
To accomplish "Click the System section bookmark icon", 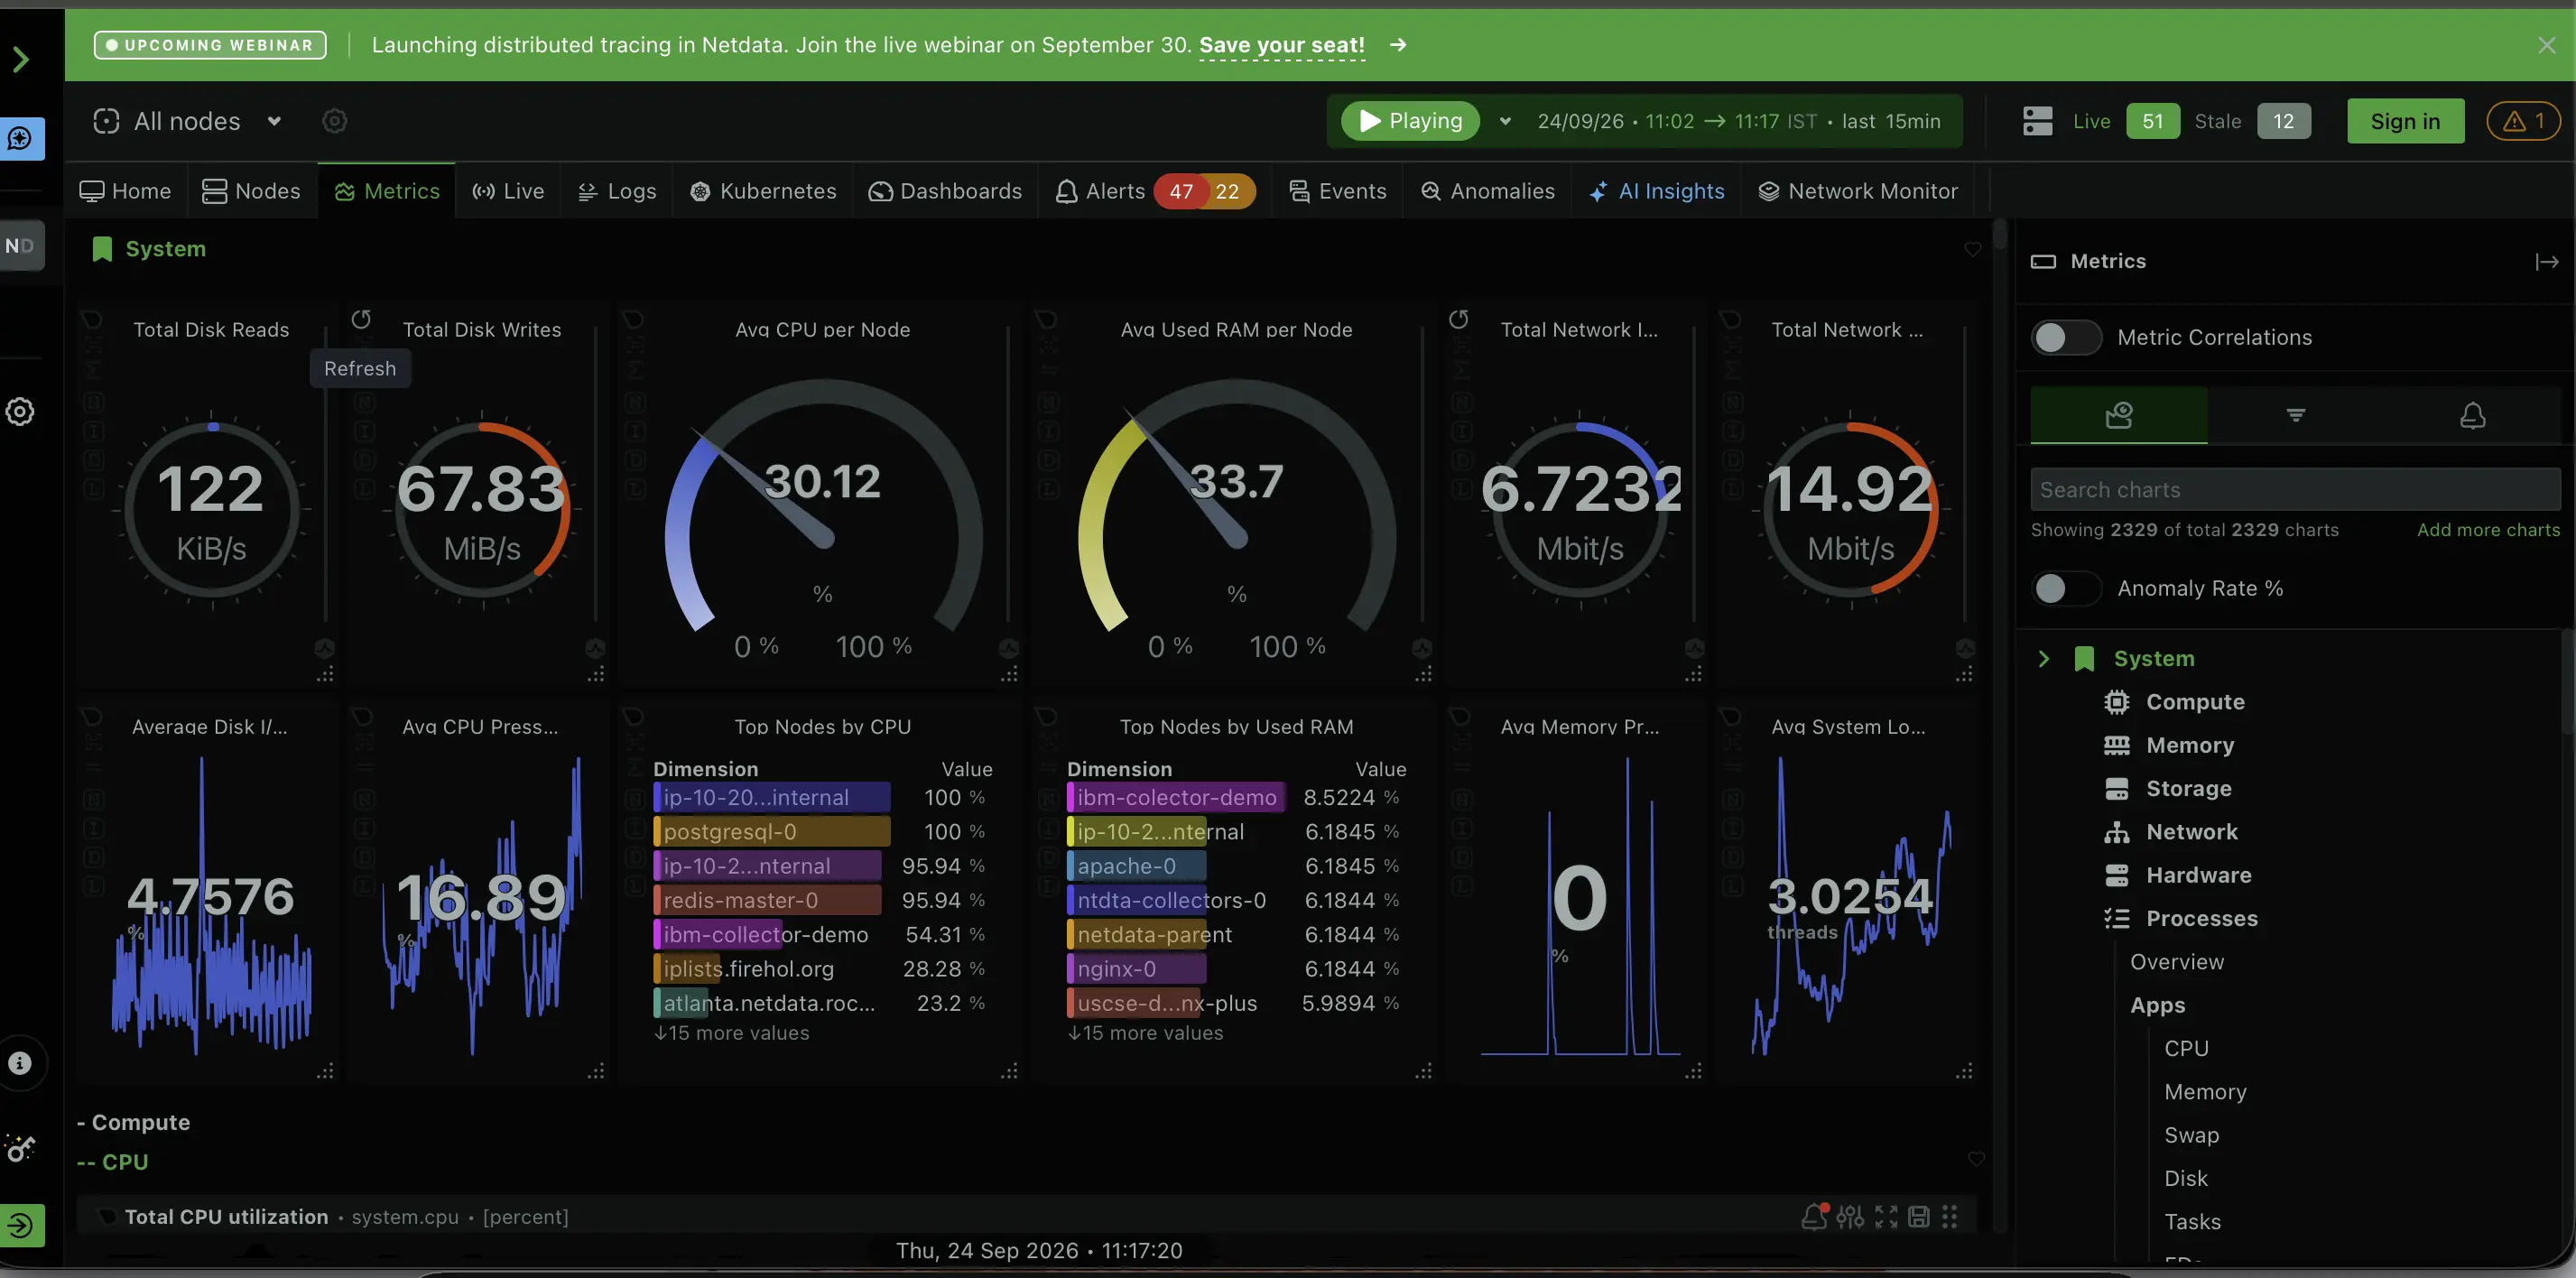I will 102,249.
